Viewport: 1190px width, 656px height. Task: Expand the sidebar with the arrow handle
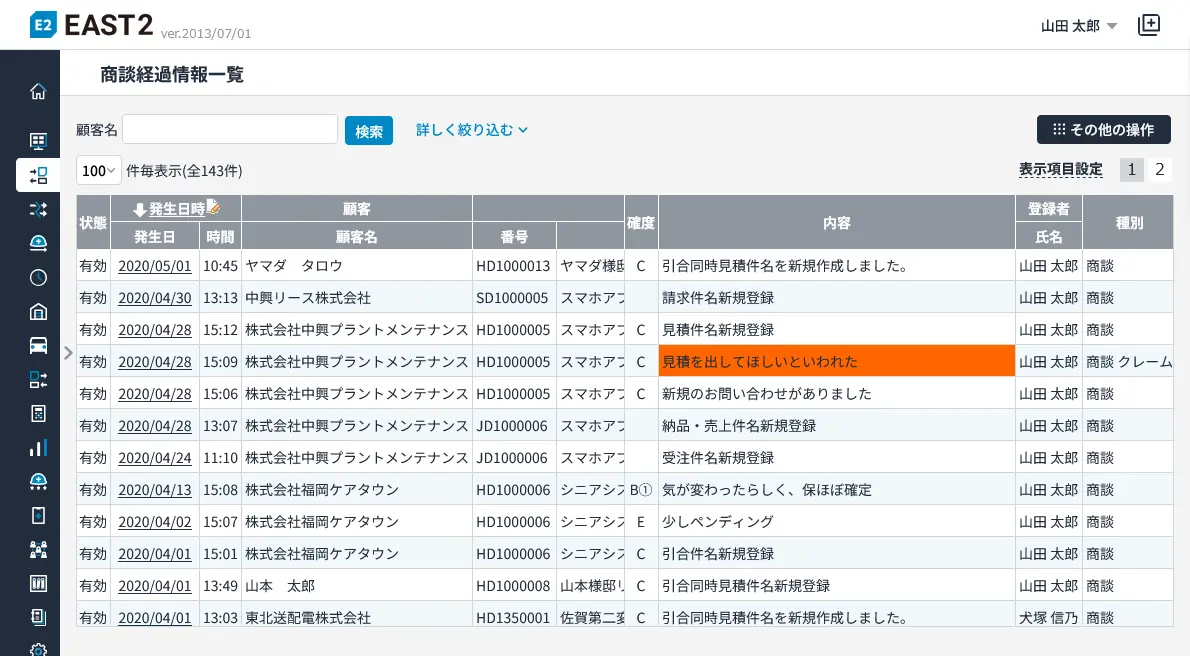pos(67,352)
